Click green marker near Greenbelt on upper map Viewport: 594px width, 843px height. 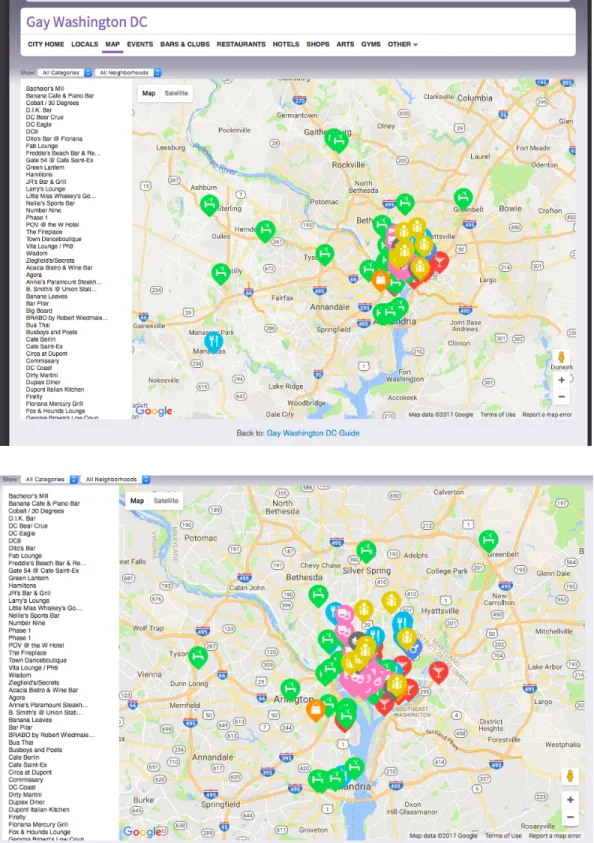point(463,199)
